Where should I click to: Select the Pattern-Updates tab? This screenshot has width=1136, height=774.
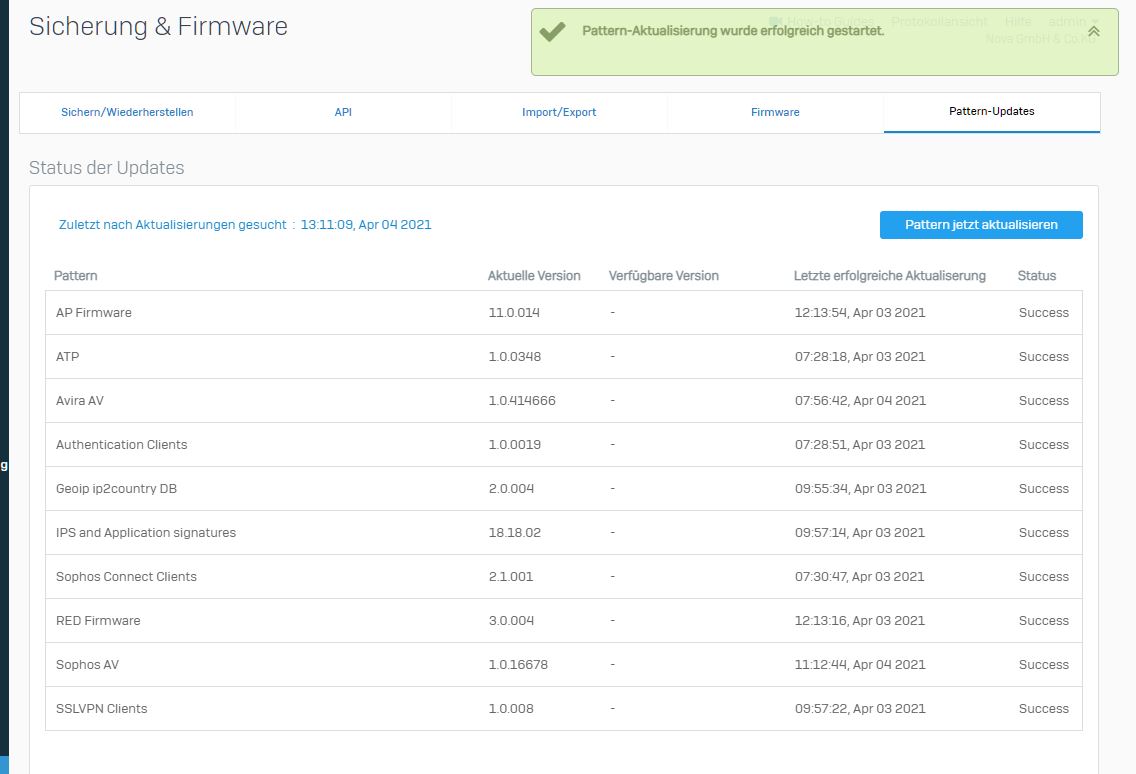click(992, 112)
